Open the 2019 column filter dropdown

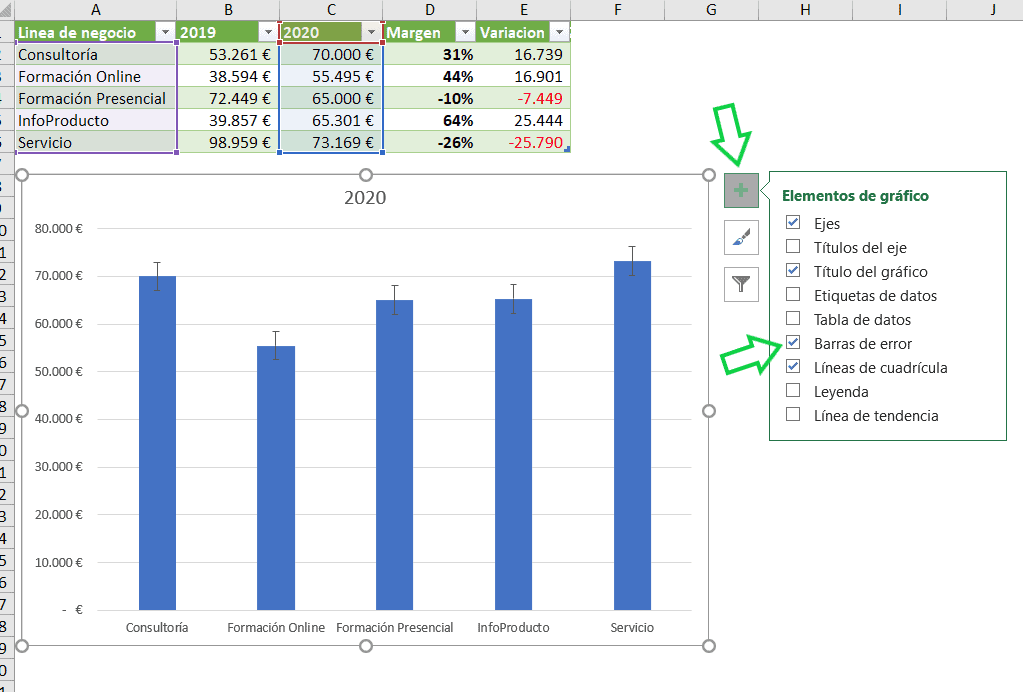[268, 33]
